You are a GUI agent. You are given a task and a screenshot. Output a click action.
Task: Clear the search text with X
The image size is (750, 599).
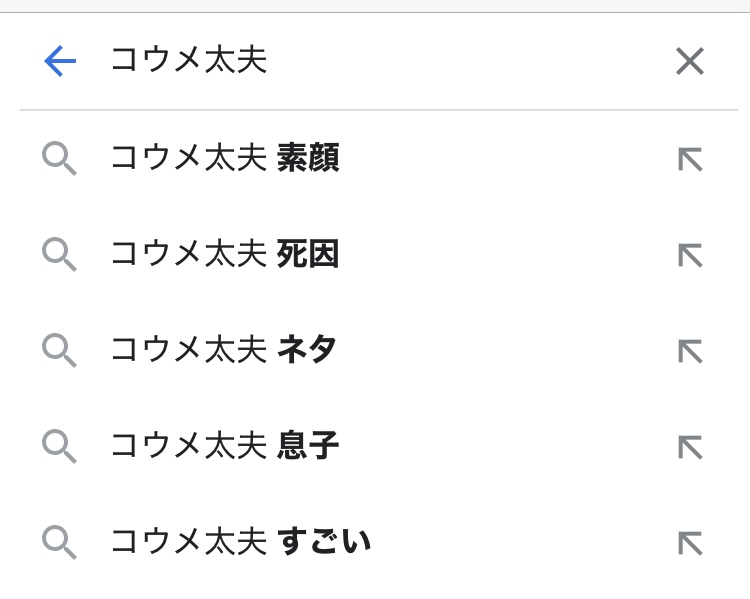click(689, 62)
